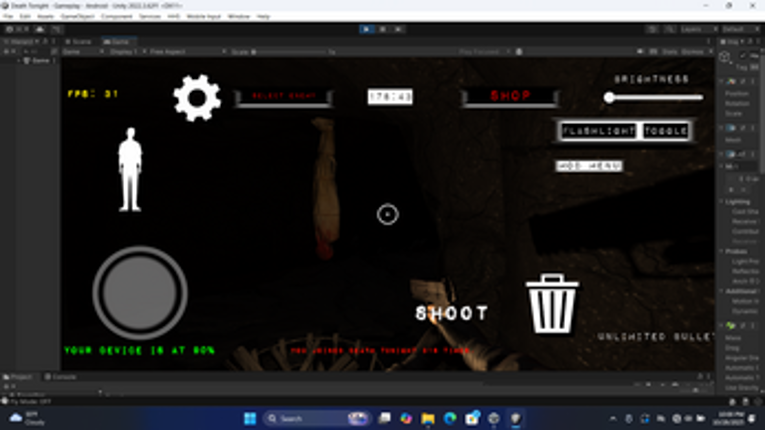The width and height of the screenshot is (765, 430).
Task: Open the GameObject menu
Action: pos(78,17)
